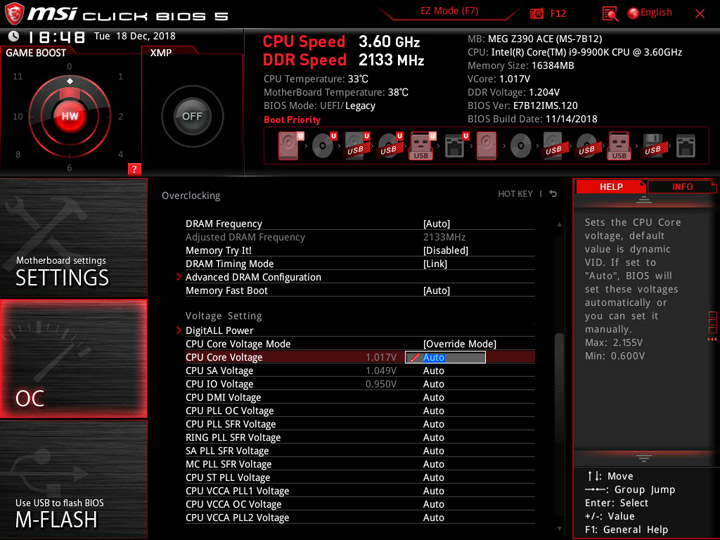Screen dimensions: 720x540
Task: Edit the CPU DMI Voltage Auto value
Action: tap(433, 397)
